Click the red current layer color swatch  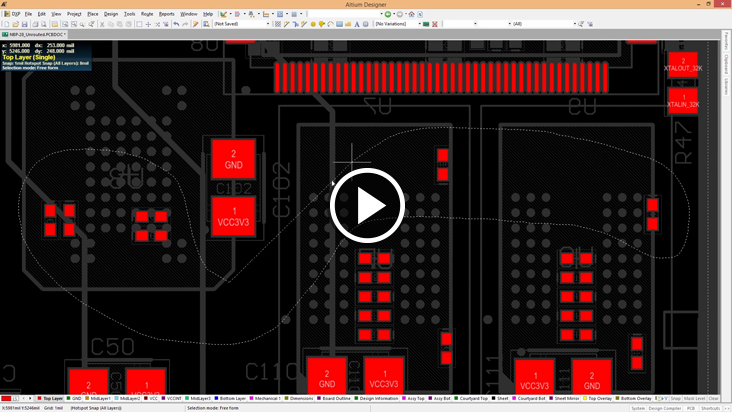coord(7,398)
